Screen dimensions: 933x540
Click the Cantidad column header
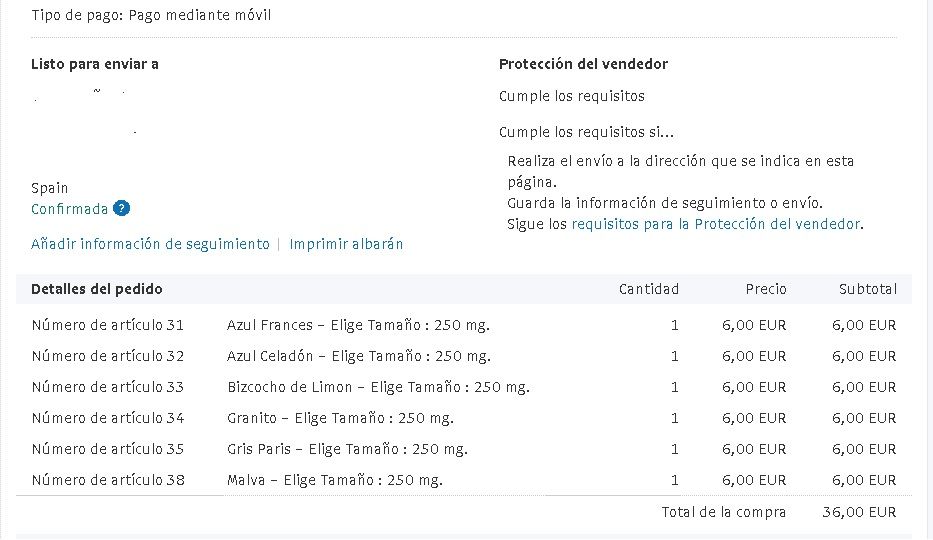pos(649,289)
